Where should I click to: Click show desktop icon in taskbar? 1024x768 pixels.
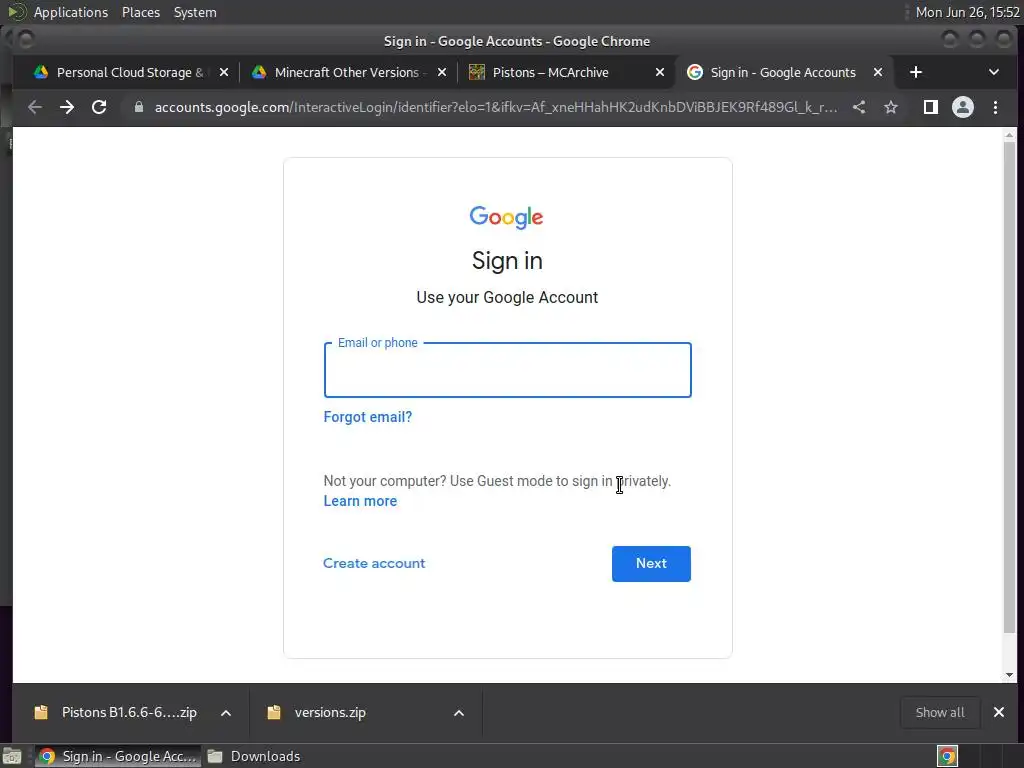[12, 756]
